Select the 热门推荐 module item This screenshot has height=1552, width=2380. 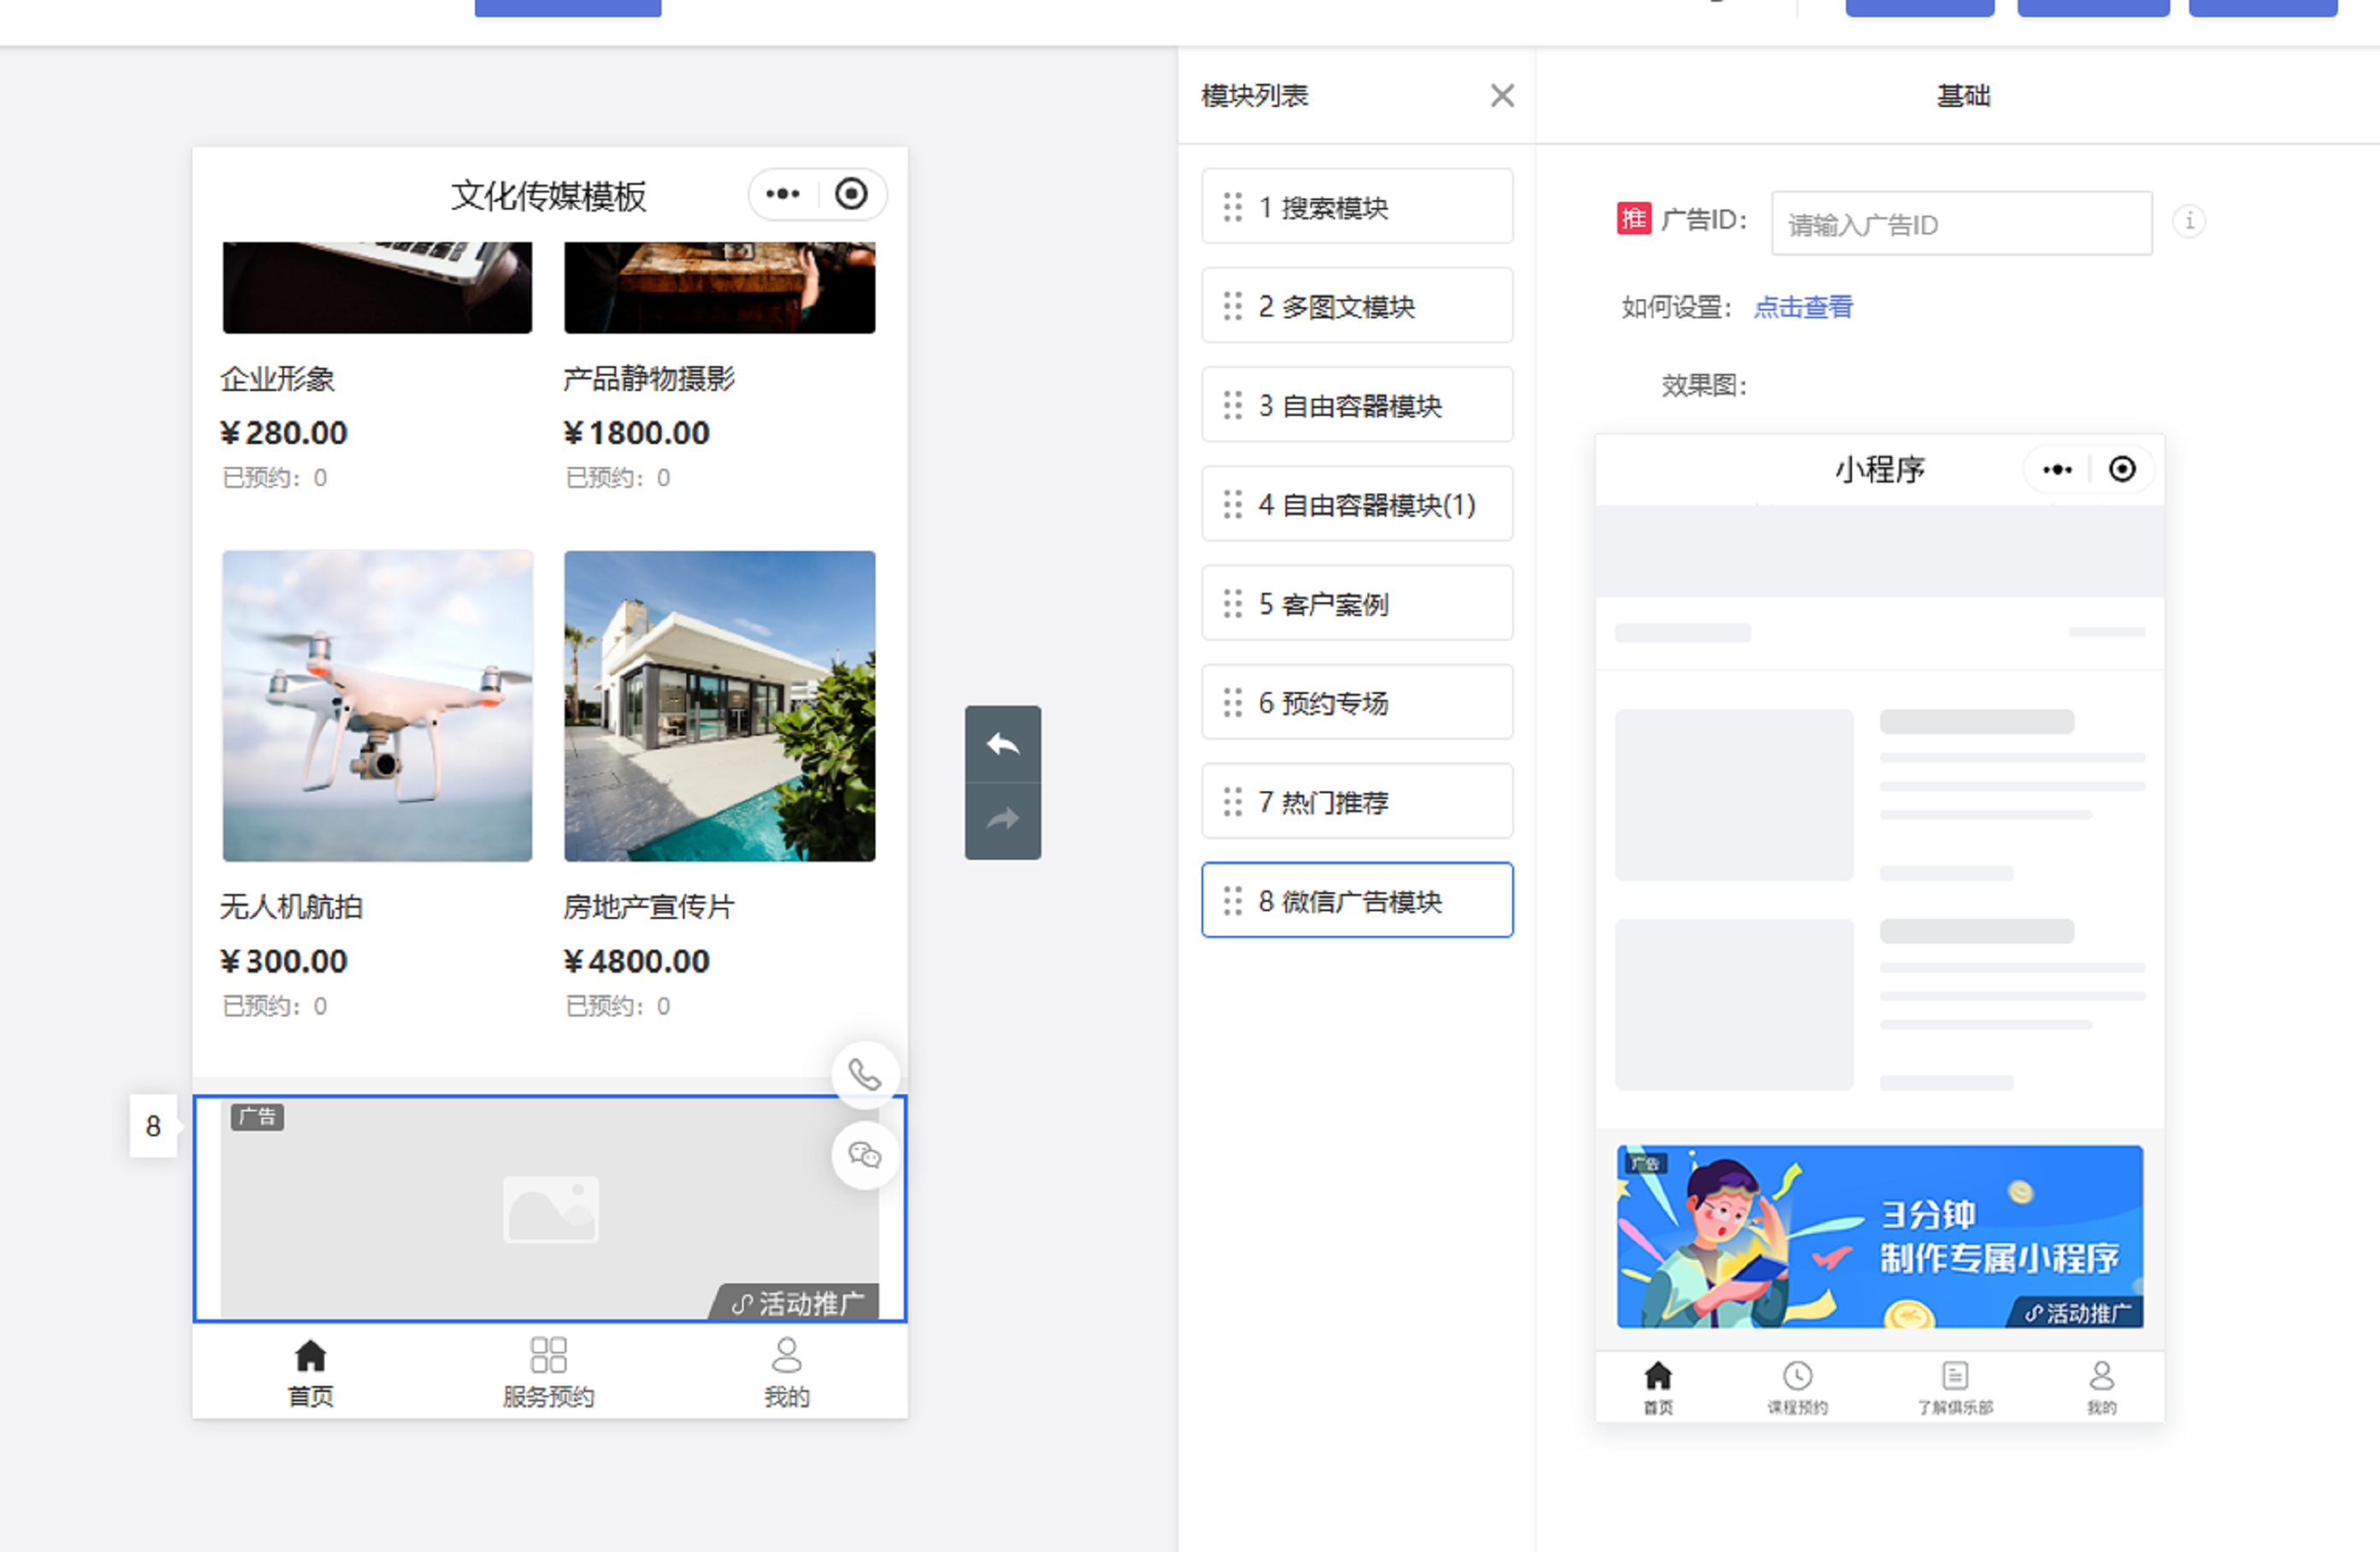(x=1356, y=801)
